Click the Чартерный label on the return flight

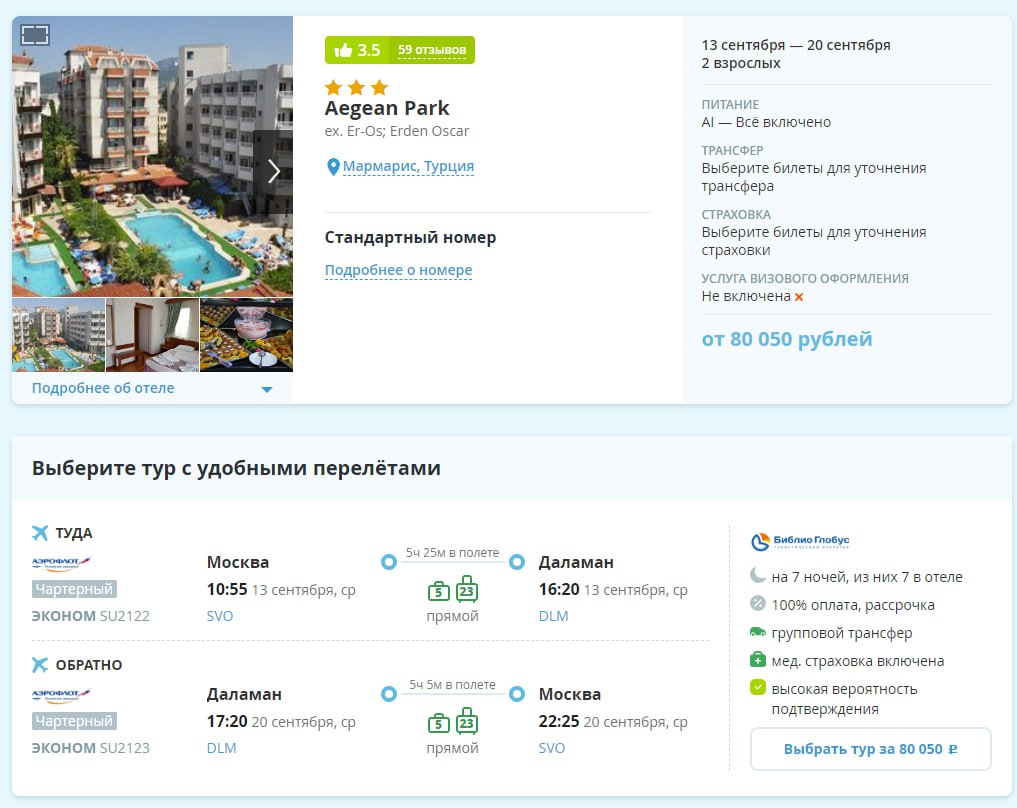[74, 721]
